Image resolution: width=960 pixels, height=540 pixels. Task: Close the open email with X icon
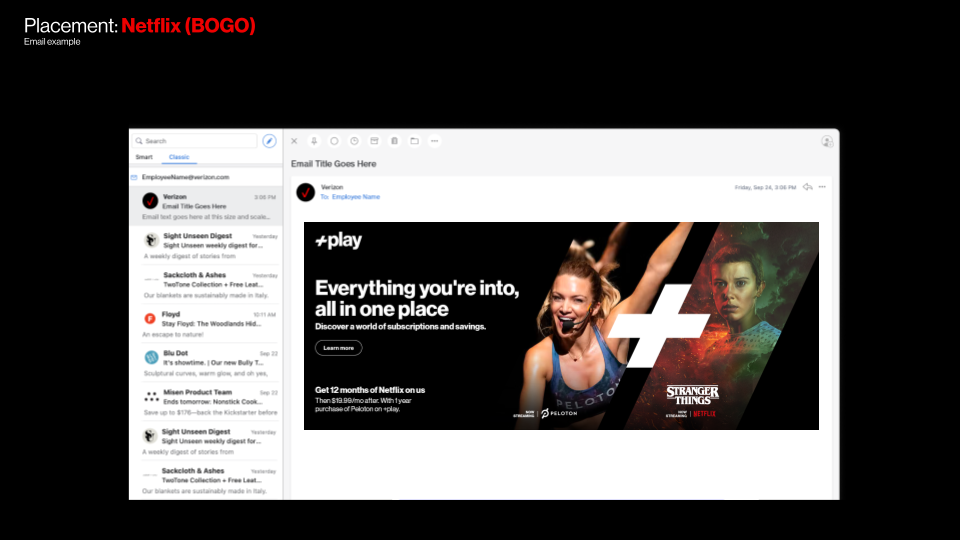294,141
